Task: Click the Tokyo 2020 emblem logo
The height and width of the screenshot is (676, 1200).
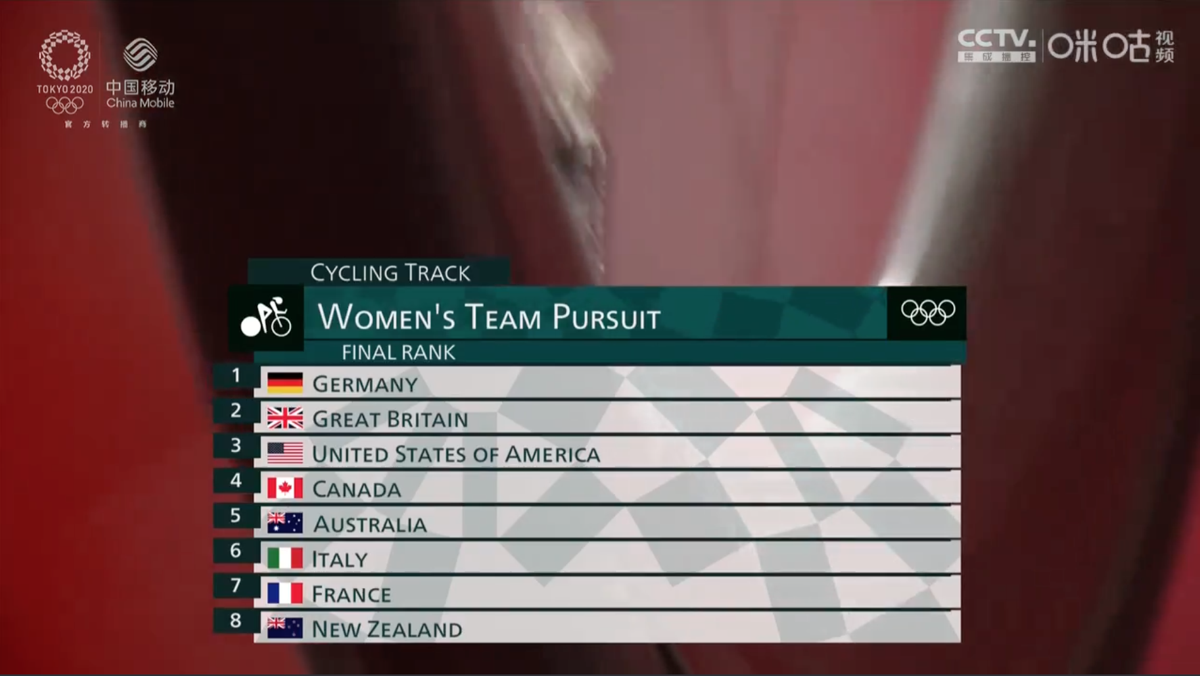Action: pos(64,72)
